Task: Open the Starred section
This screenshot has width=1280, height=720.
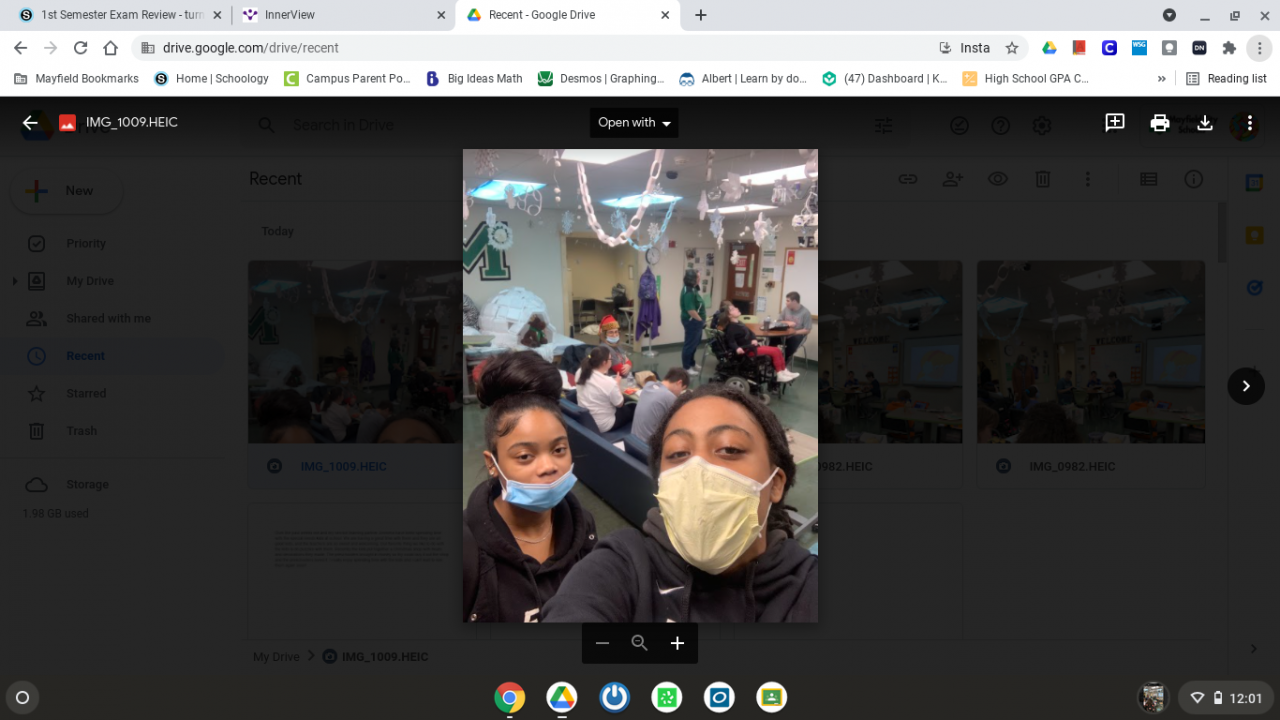Action: coord(86,394)
